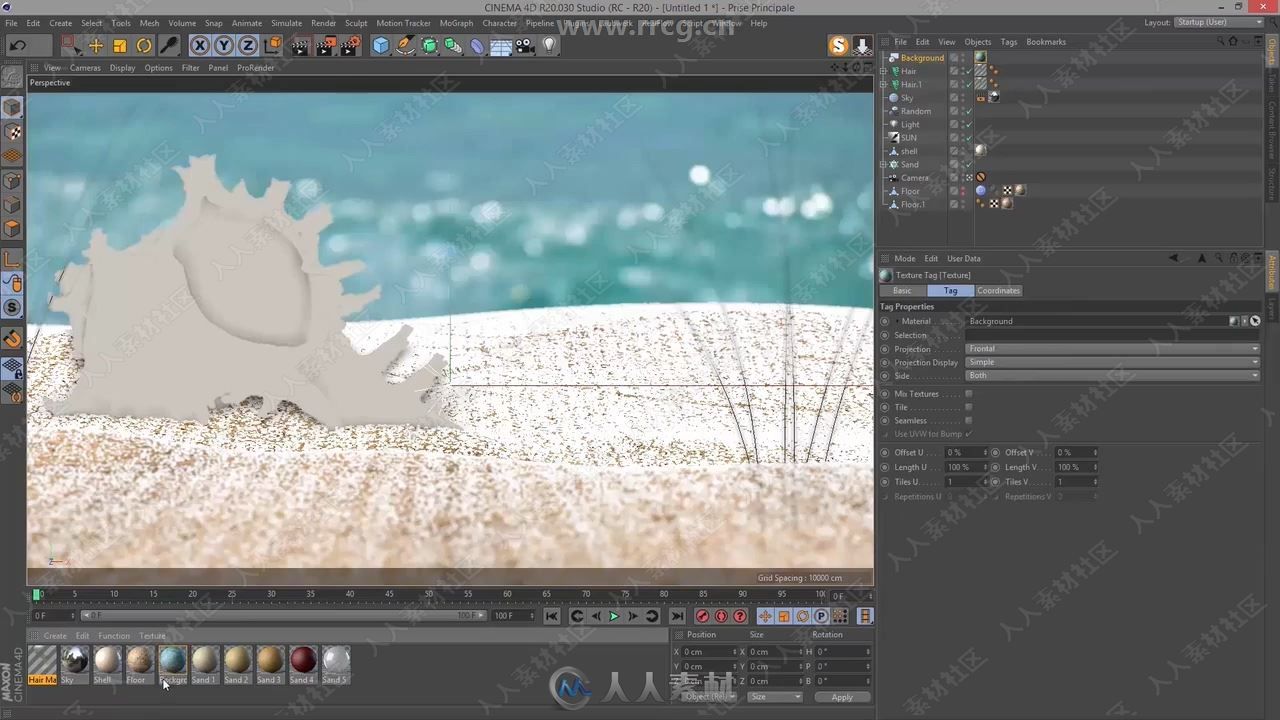Viewport: 1280px width, 720px height.
Task: Click the Make Editable icon
Action: (13, 76)
